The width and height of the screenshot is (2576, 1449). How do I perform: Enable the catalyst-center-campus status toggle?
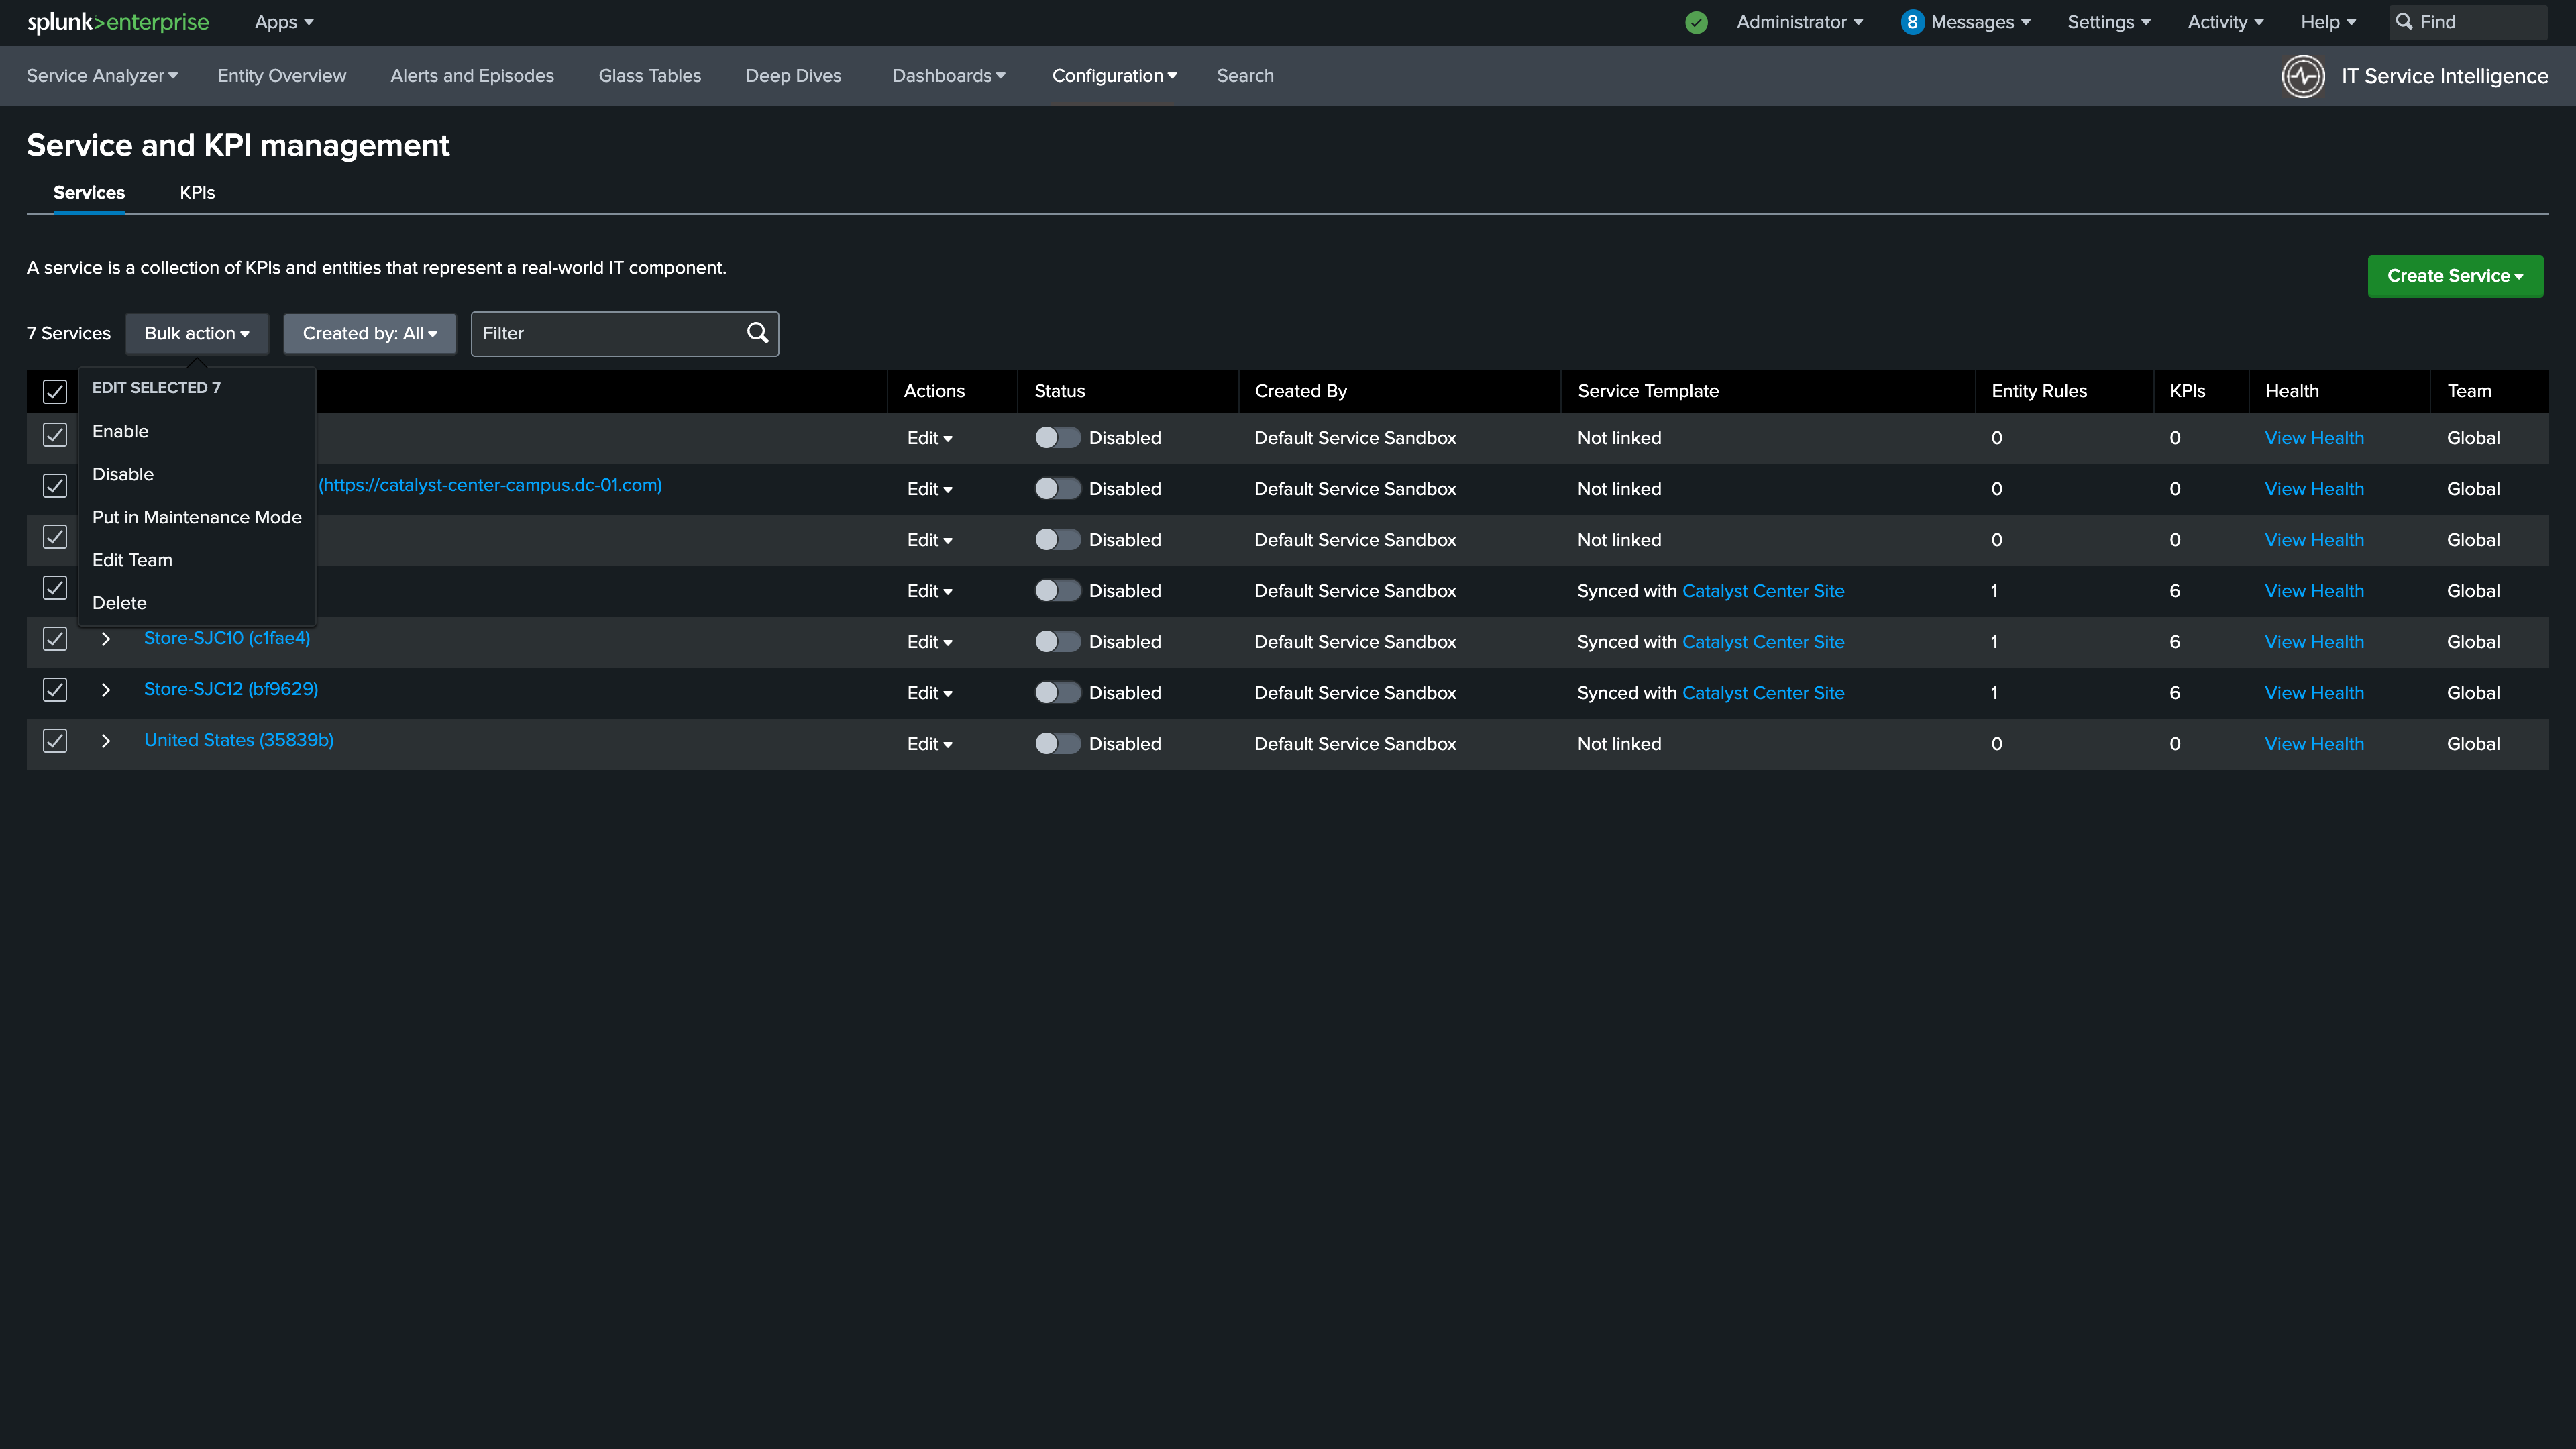coord(1057,488)
